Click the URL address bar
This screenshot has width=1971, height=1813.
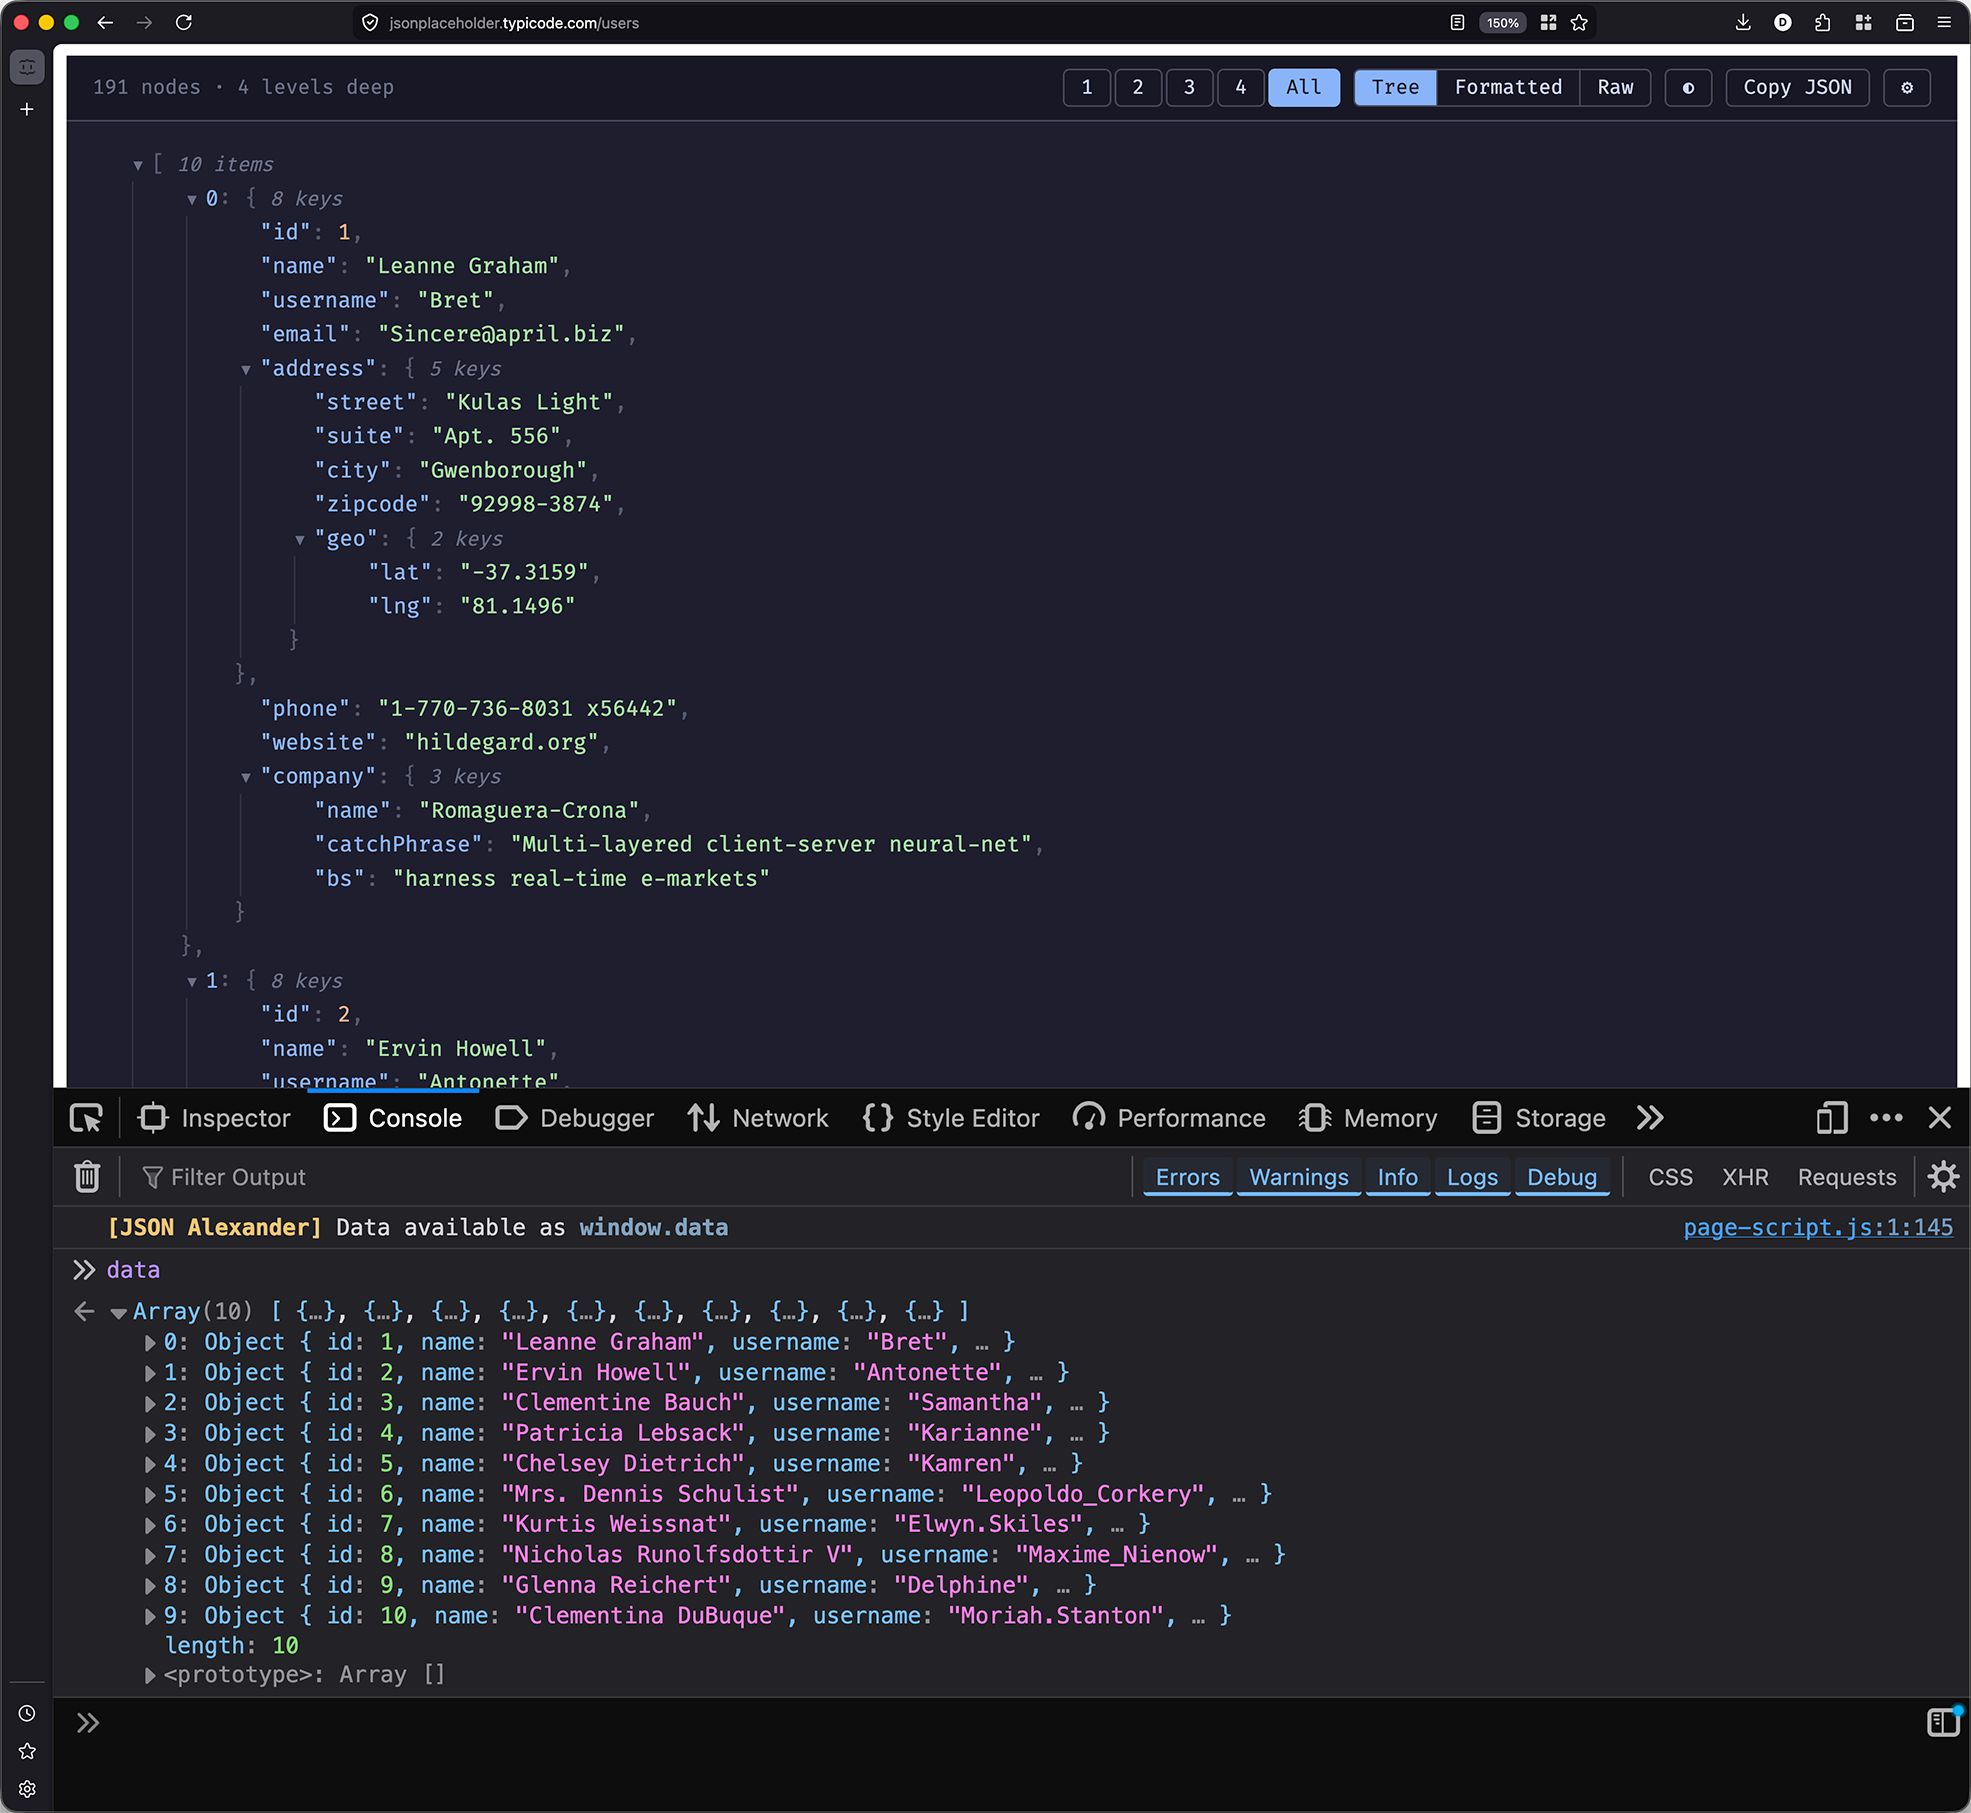[x=900, y=22]
